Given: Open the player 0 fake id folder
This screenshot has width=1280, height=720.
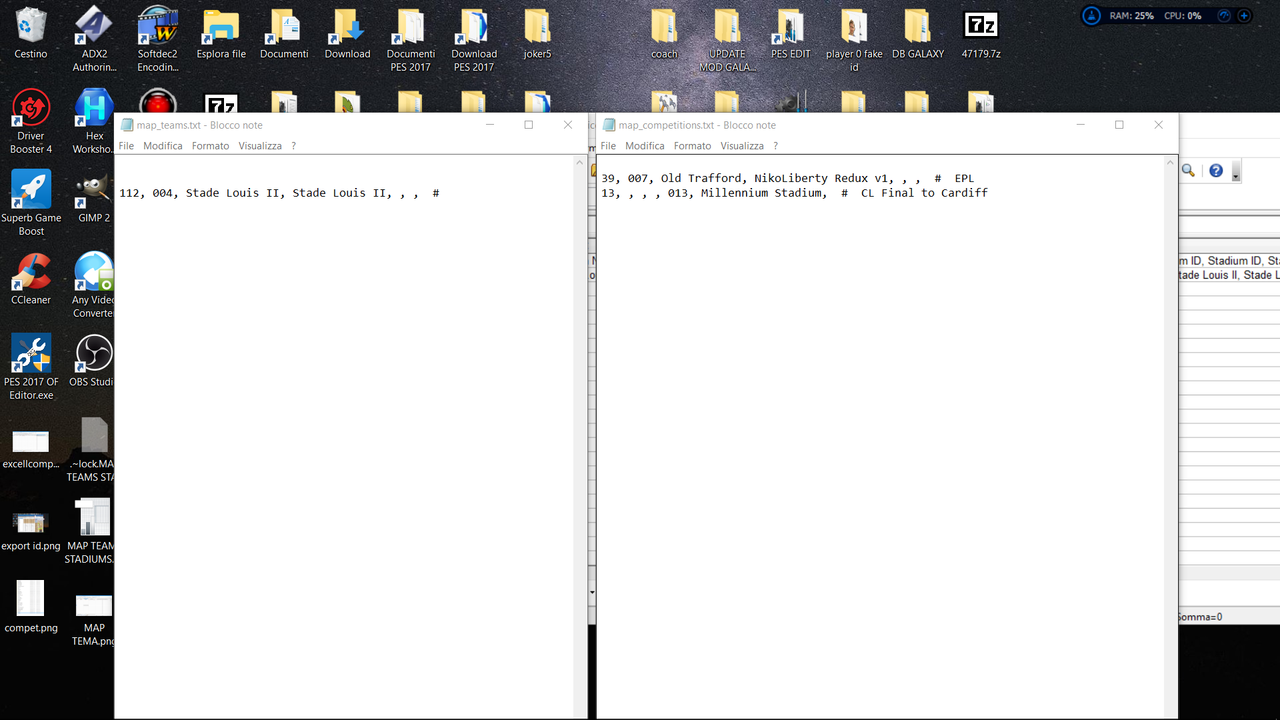Looking at the screenshot, I should click(854, 40).
